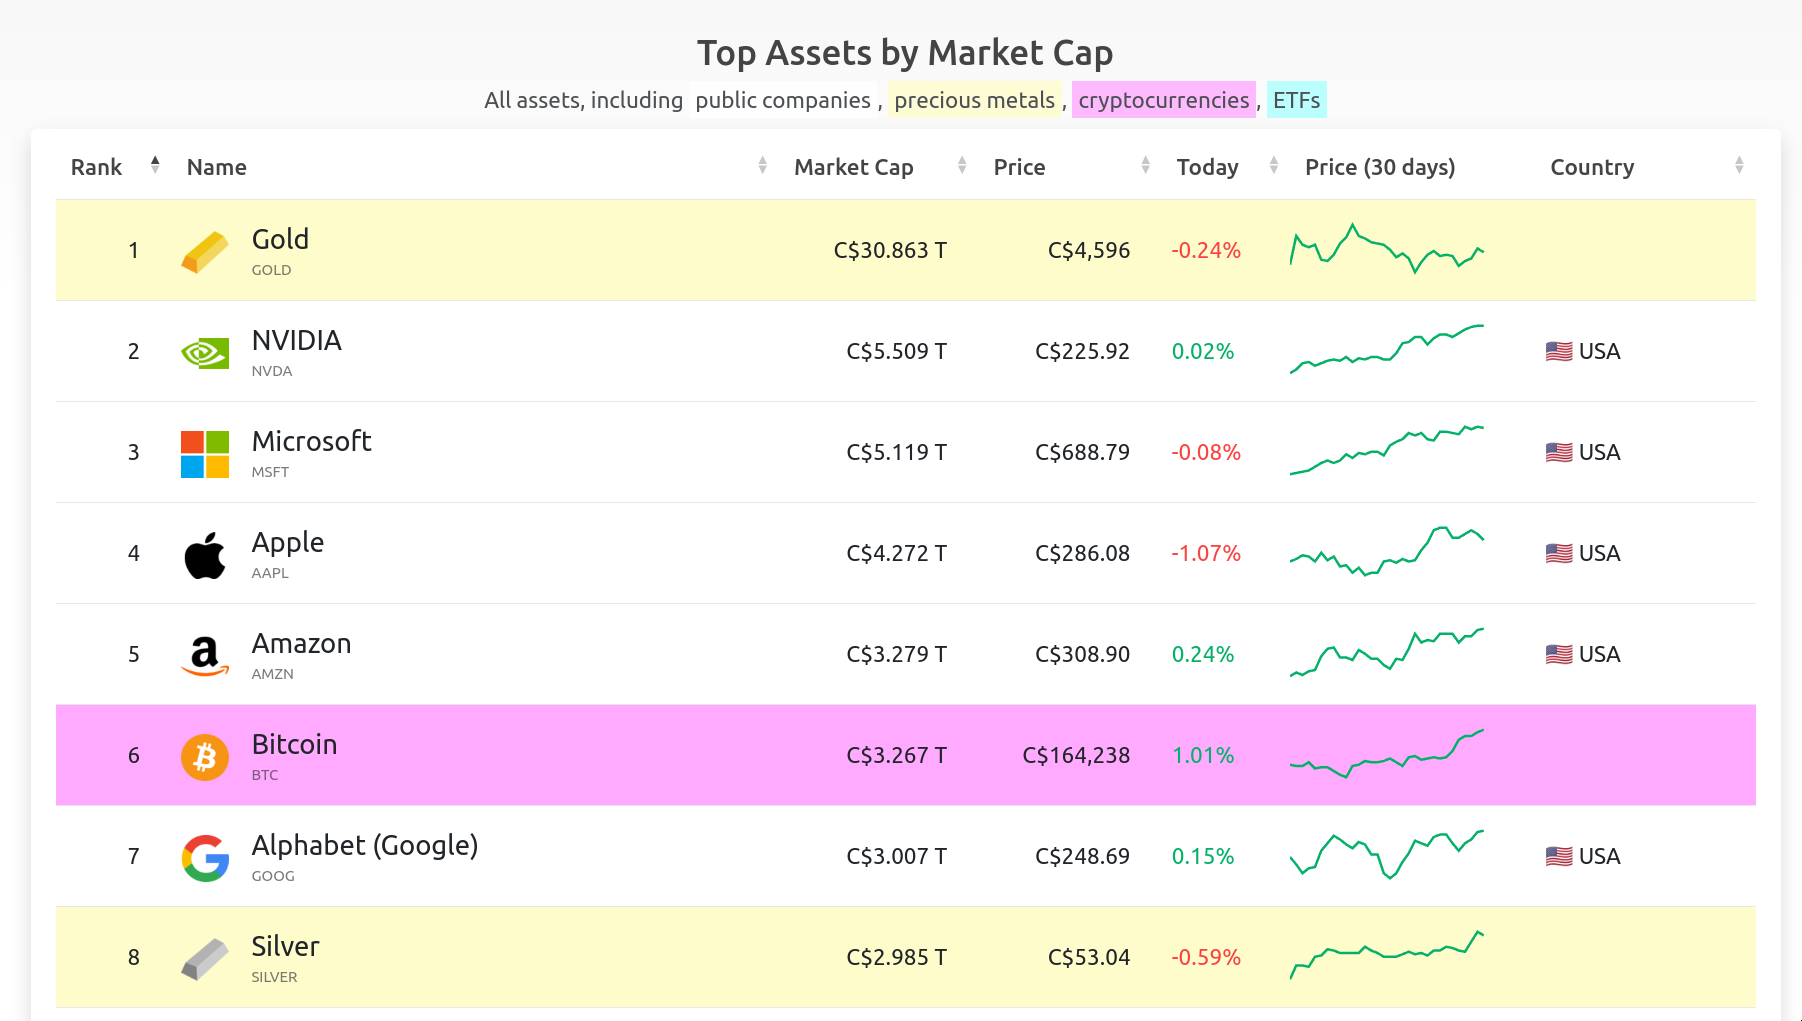Screen dimensions: 1802x1021
Task: Click Amazon 30-day price chart
Action: tap(1387, 654)
